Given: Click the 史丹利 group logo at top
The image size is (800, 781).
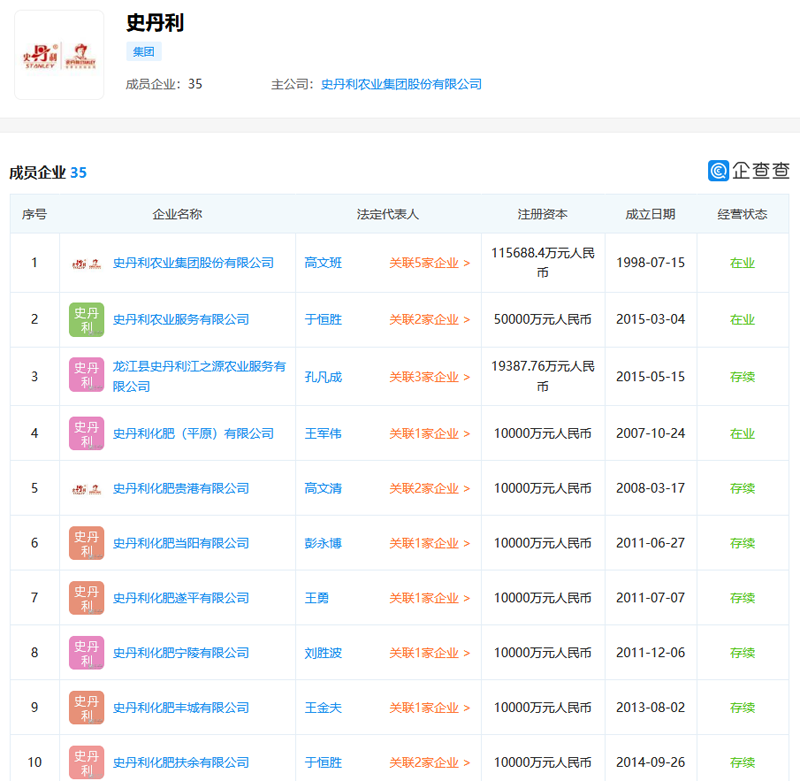Looking at the screenshot, I should [x=59, y=55].
